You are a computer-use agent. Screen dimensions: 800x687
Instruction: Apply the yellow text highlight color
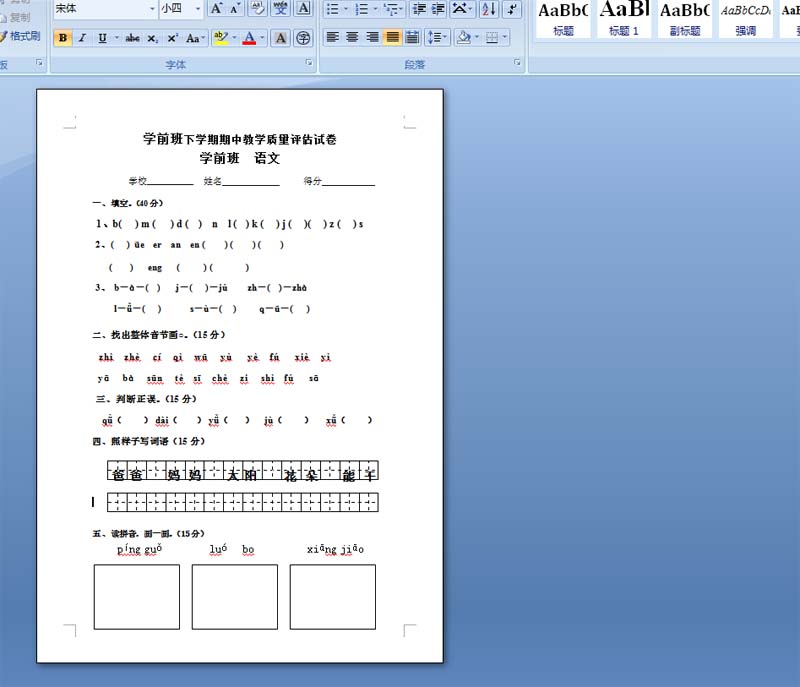click(220, 38)
